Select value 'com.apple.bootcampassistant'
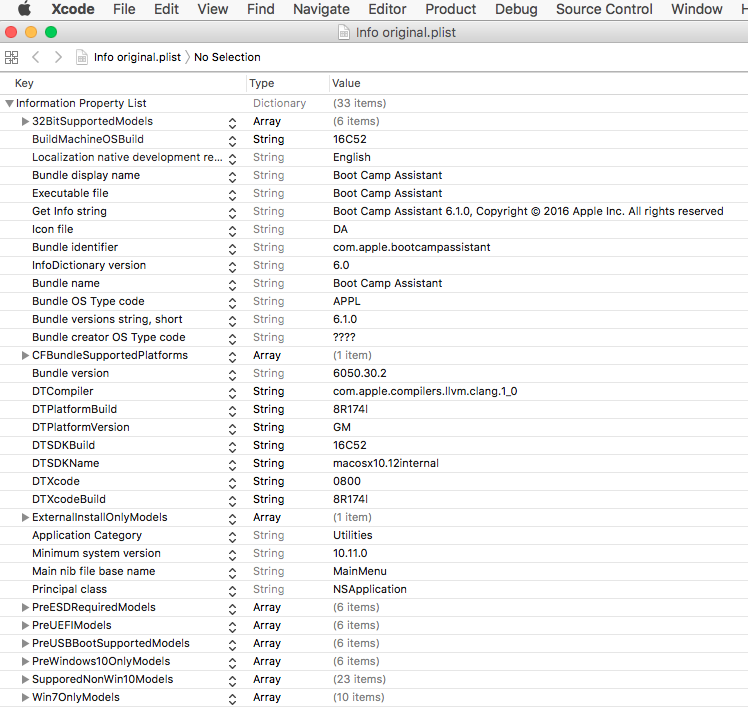This screenshot has width=748, height=711. point(412,247)
